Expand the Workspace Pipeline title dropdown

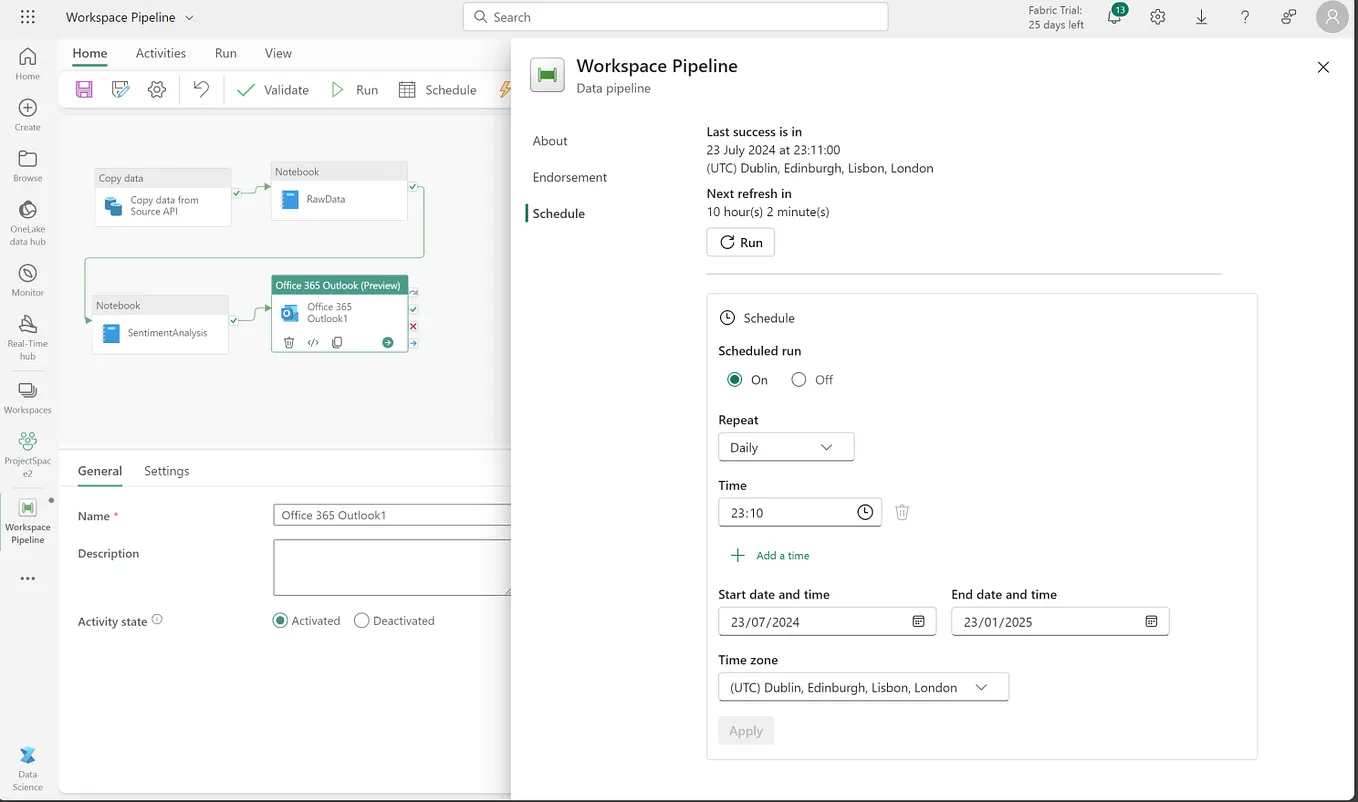[x=190, y=17]
